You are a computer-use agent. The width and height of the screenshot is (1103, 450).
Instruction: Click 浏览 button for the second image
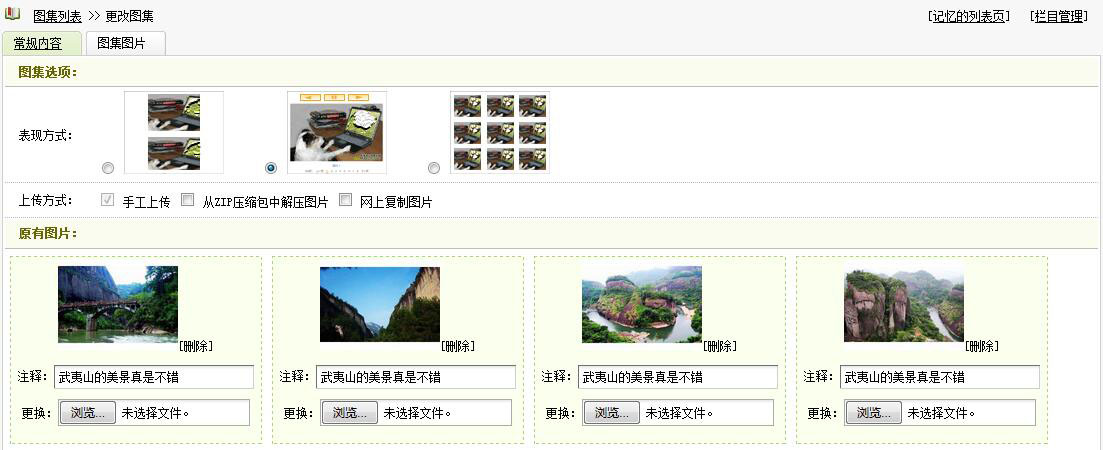(349, 413)
